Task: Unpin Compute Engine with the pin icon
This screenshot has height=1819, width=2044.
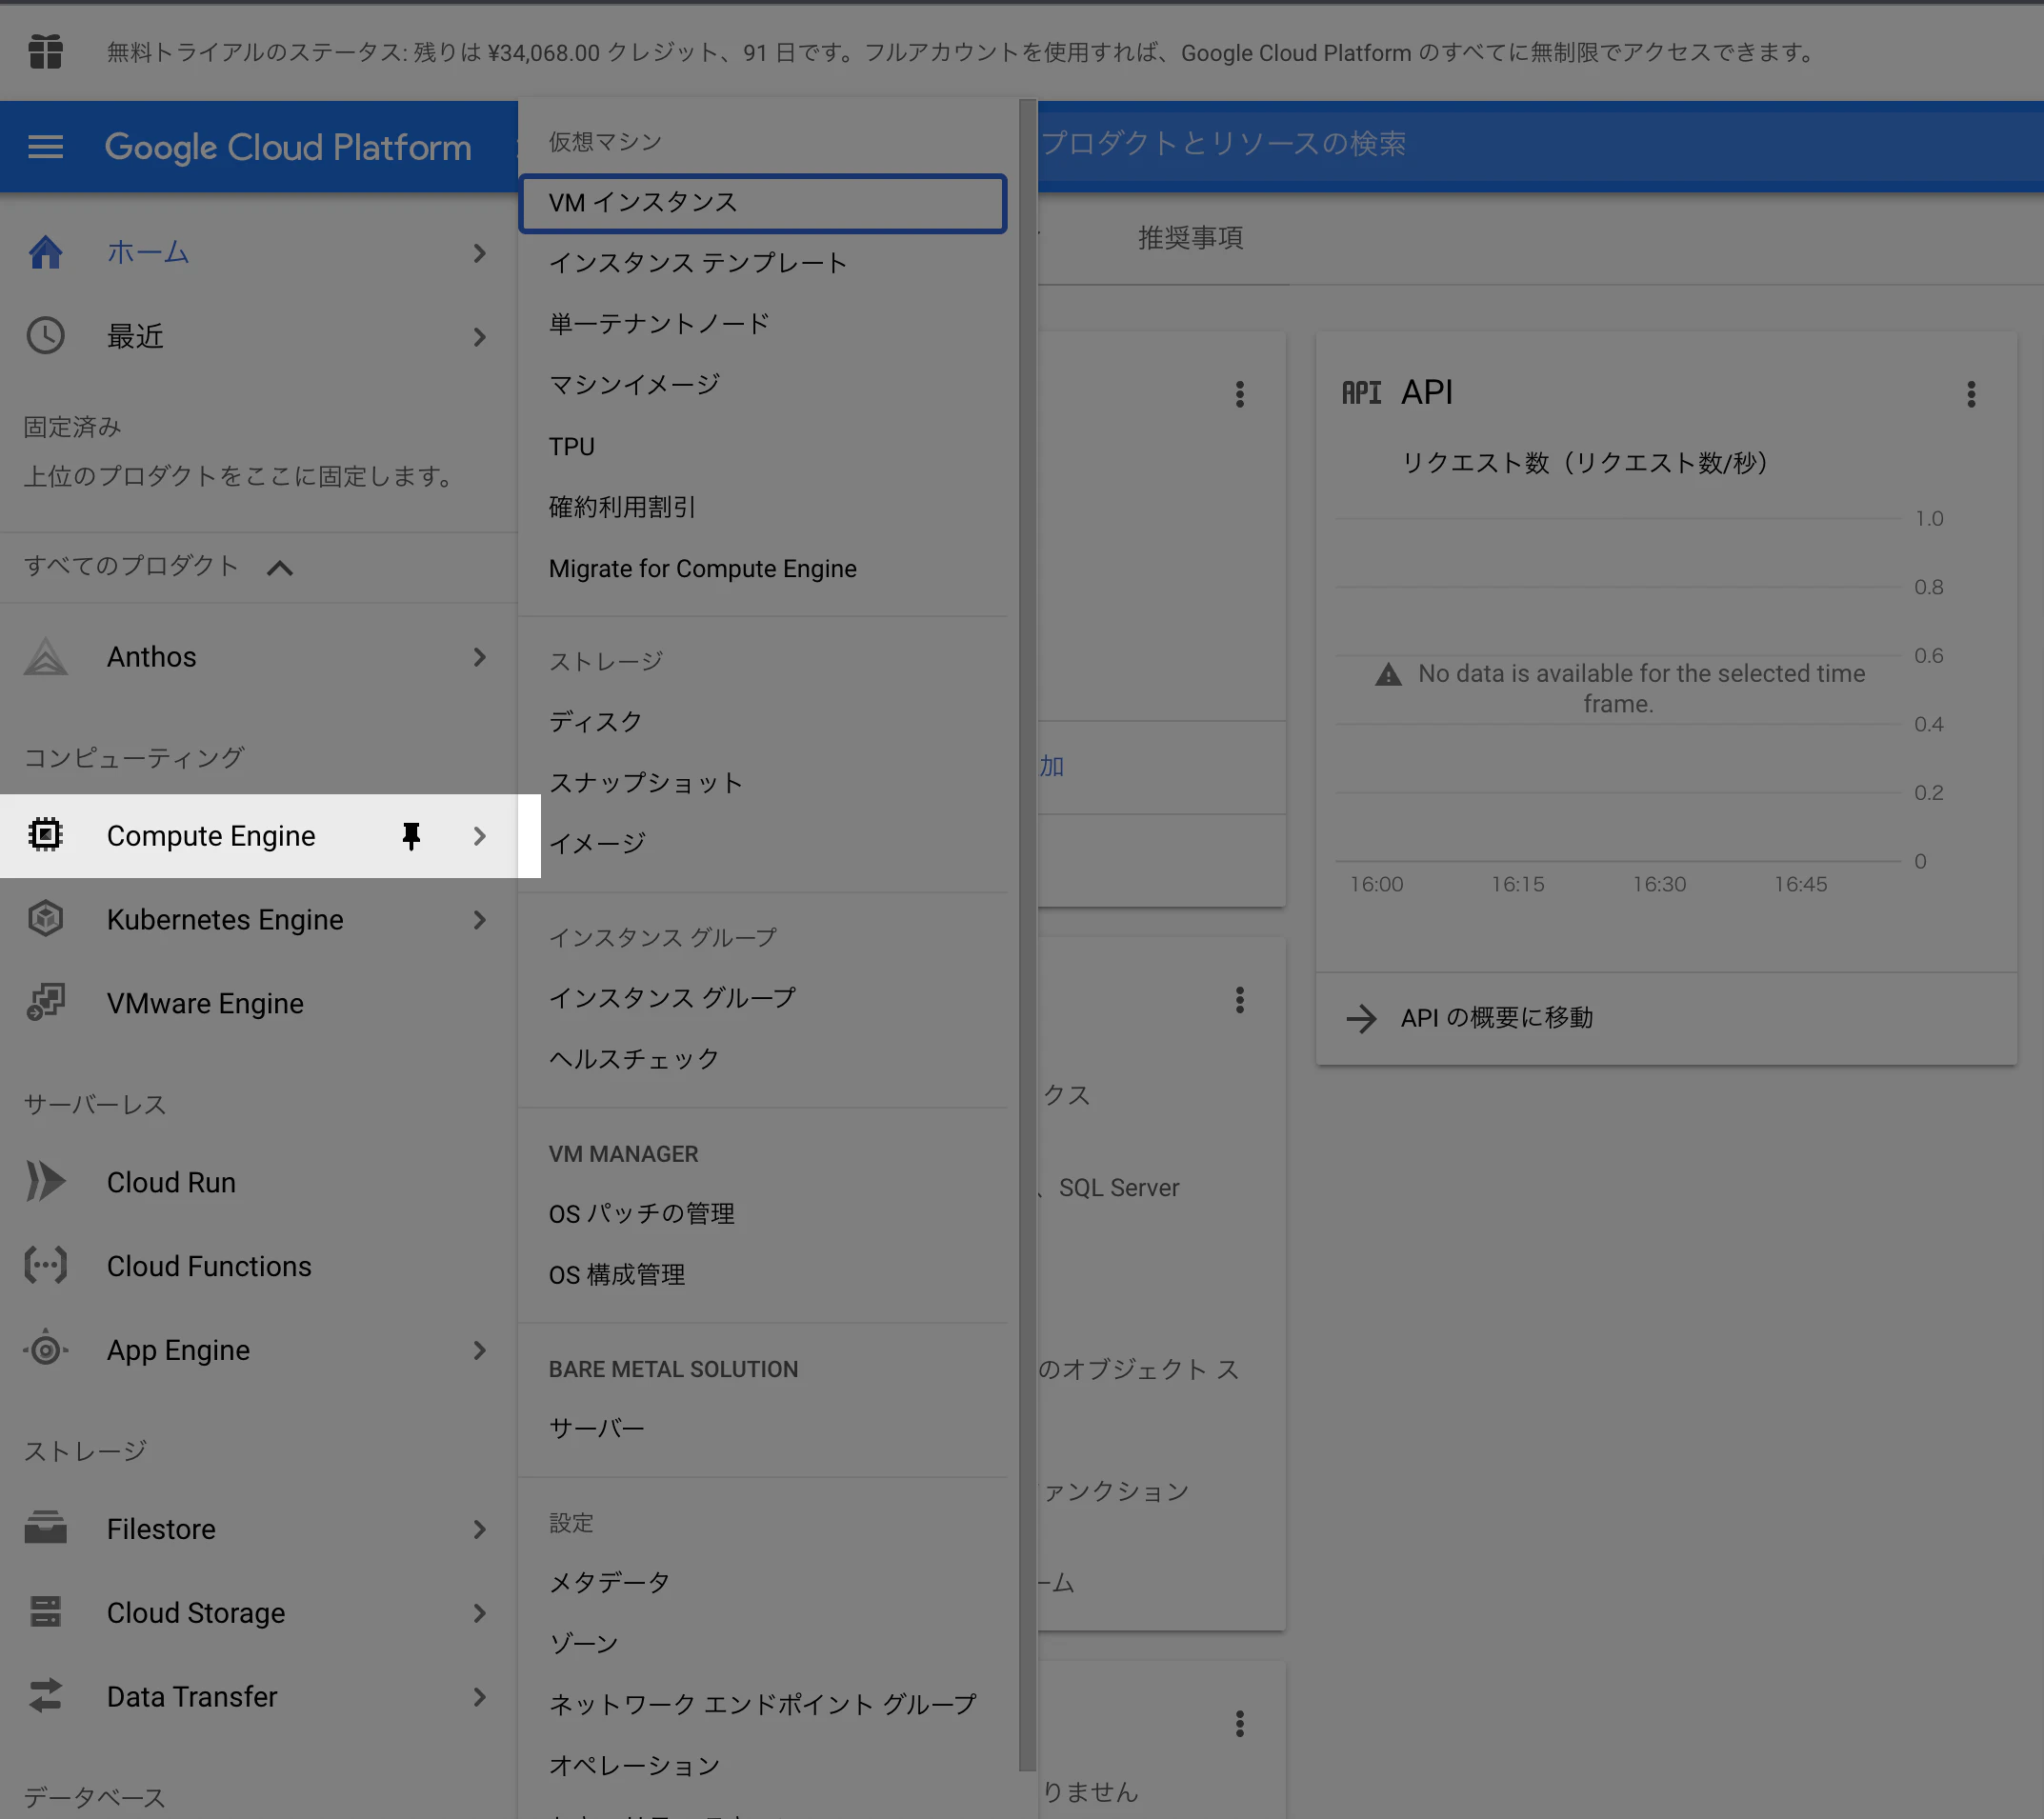Action: click(411, 836)
